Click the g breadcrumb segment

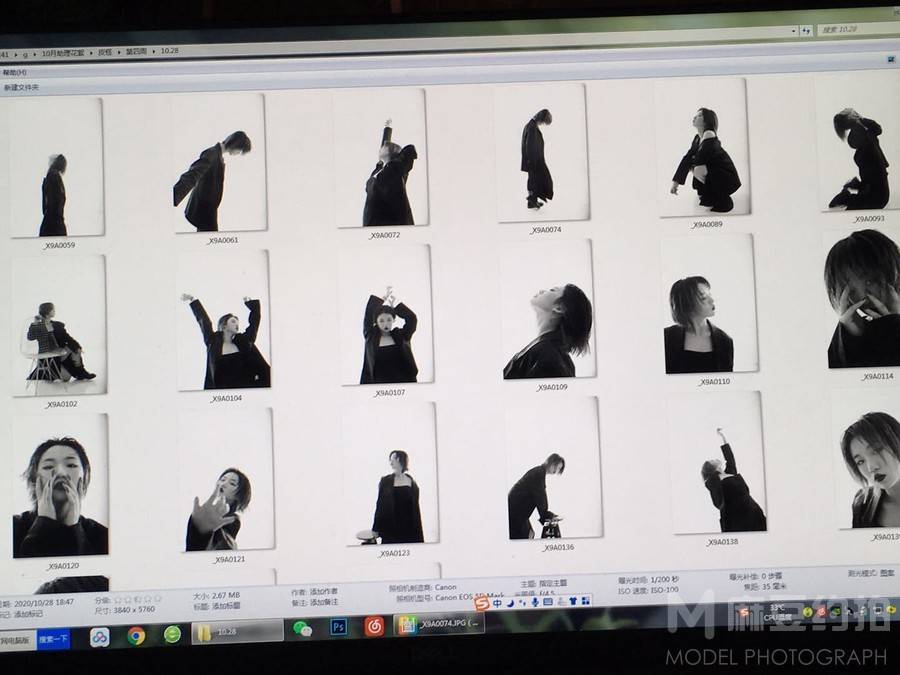coord(25,54)
